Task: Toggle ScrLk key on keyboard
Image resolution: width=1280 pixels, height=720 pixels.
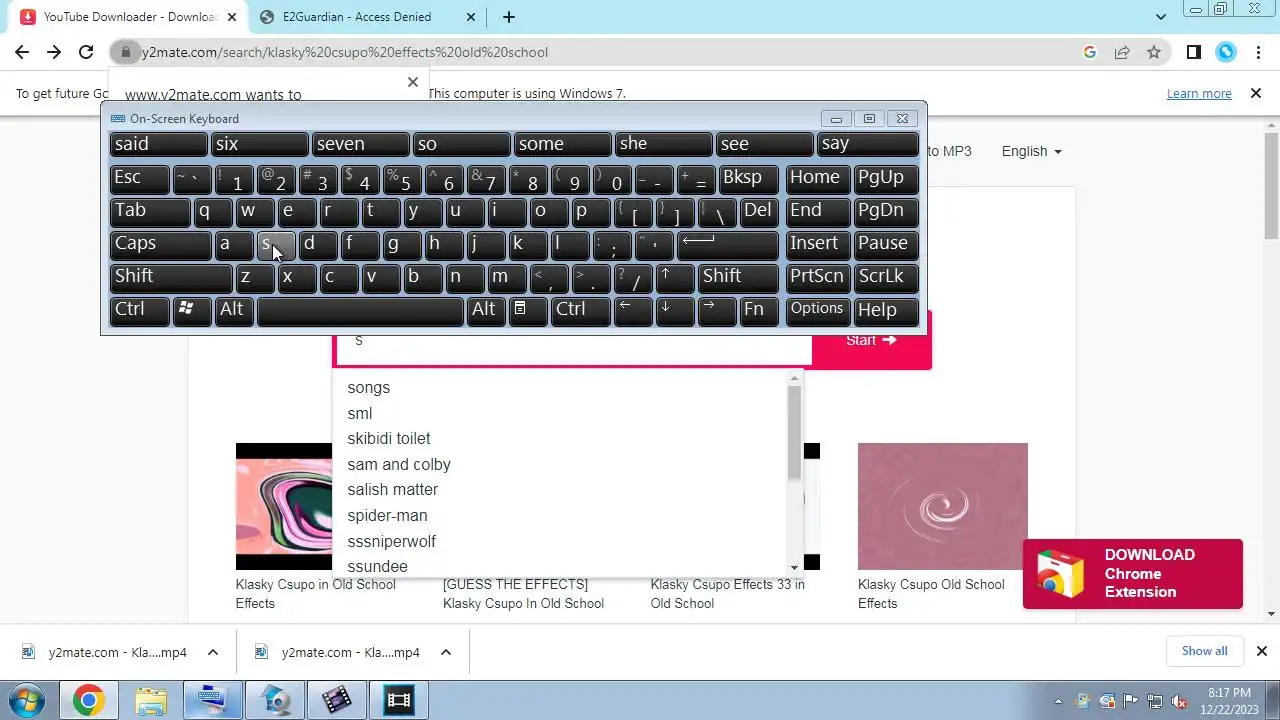Action: 886,277
